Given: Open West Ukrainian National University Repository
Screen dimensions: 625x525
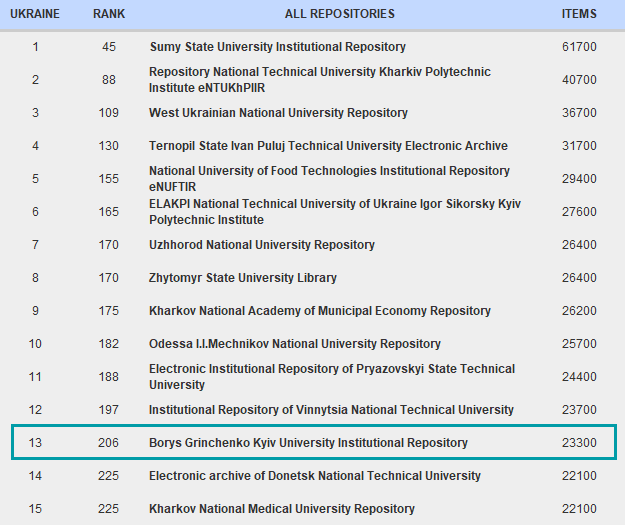Looking at the screenshot, I should coord(278,113).
